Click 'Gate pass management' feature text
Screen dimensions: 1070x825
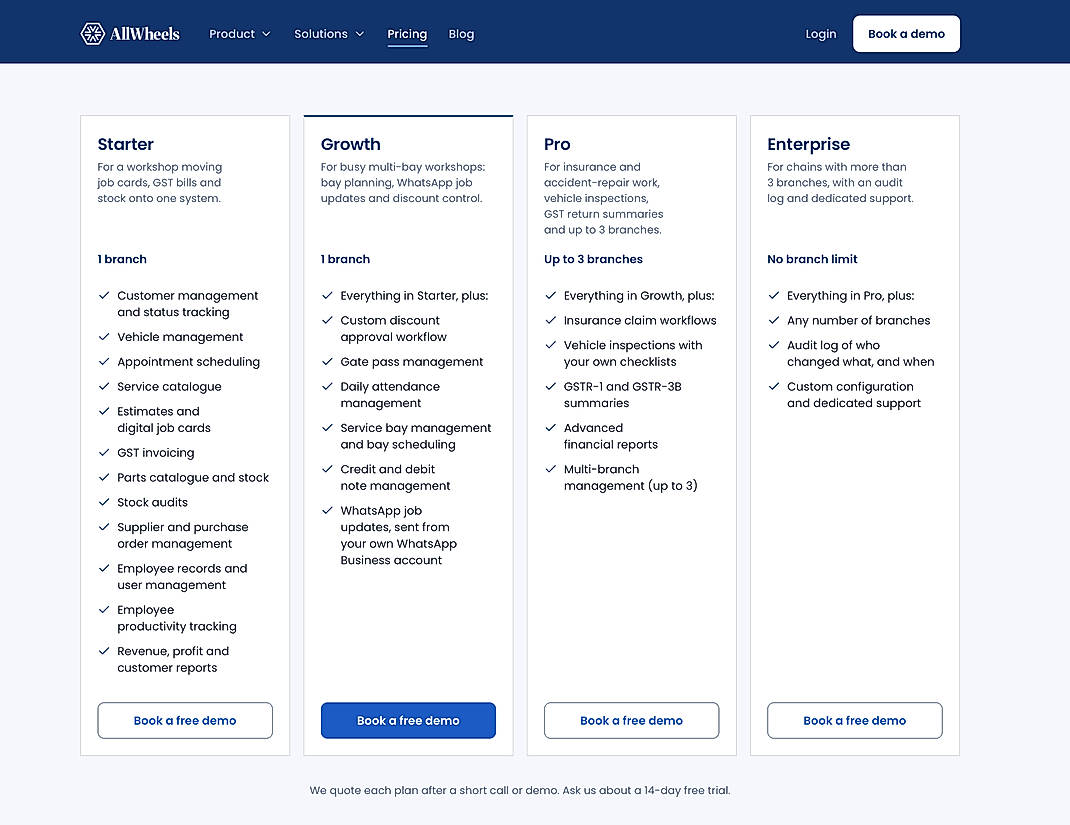click(411, 362)
